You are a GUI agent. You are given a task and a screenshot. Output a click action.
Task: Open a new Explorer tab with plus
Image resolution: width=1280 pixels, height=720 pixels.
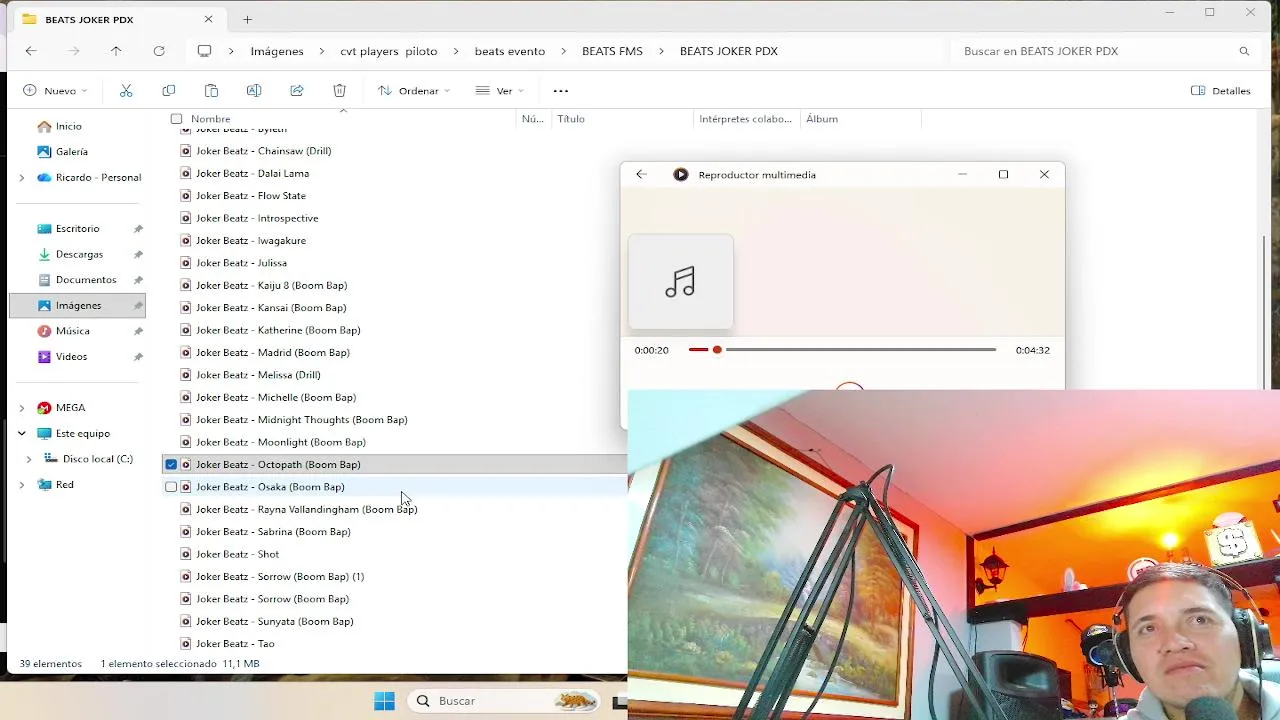click(247, 19)
